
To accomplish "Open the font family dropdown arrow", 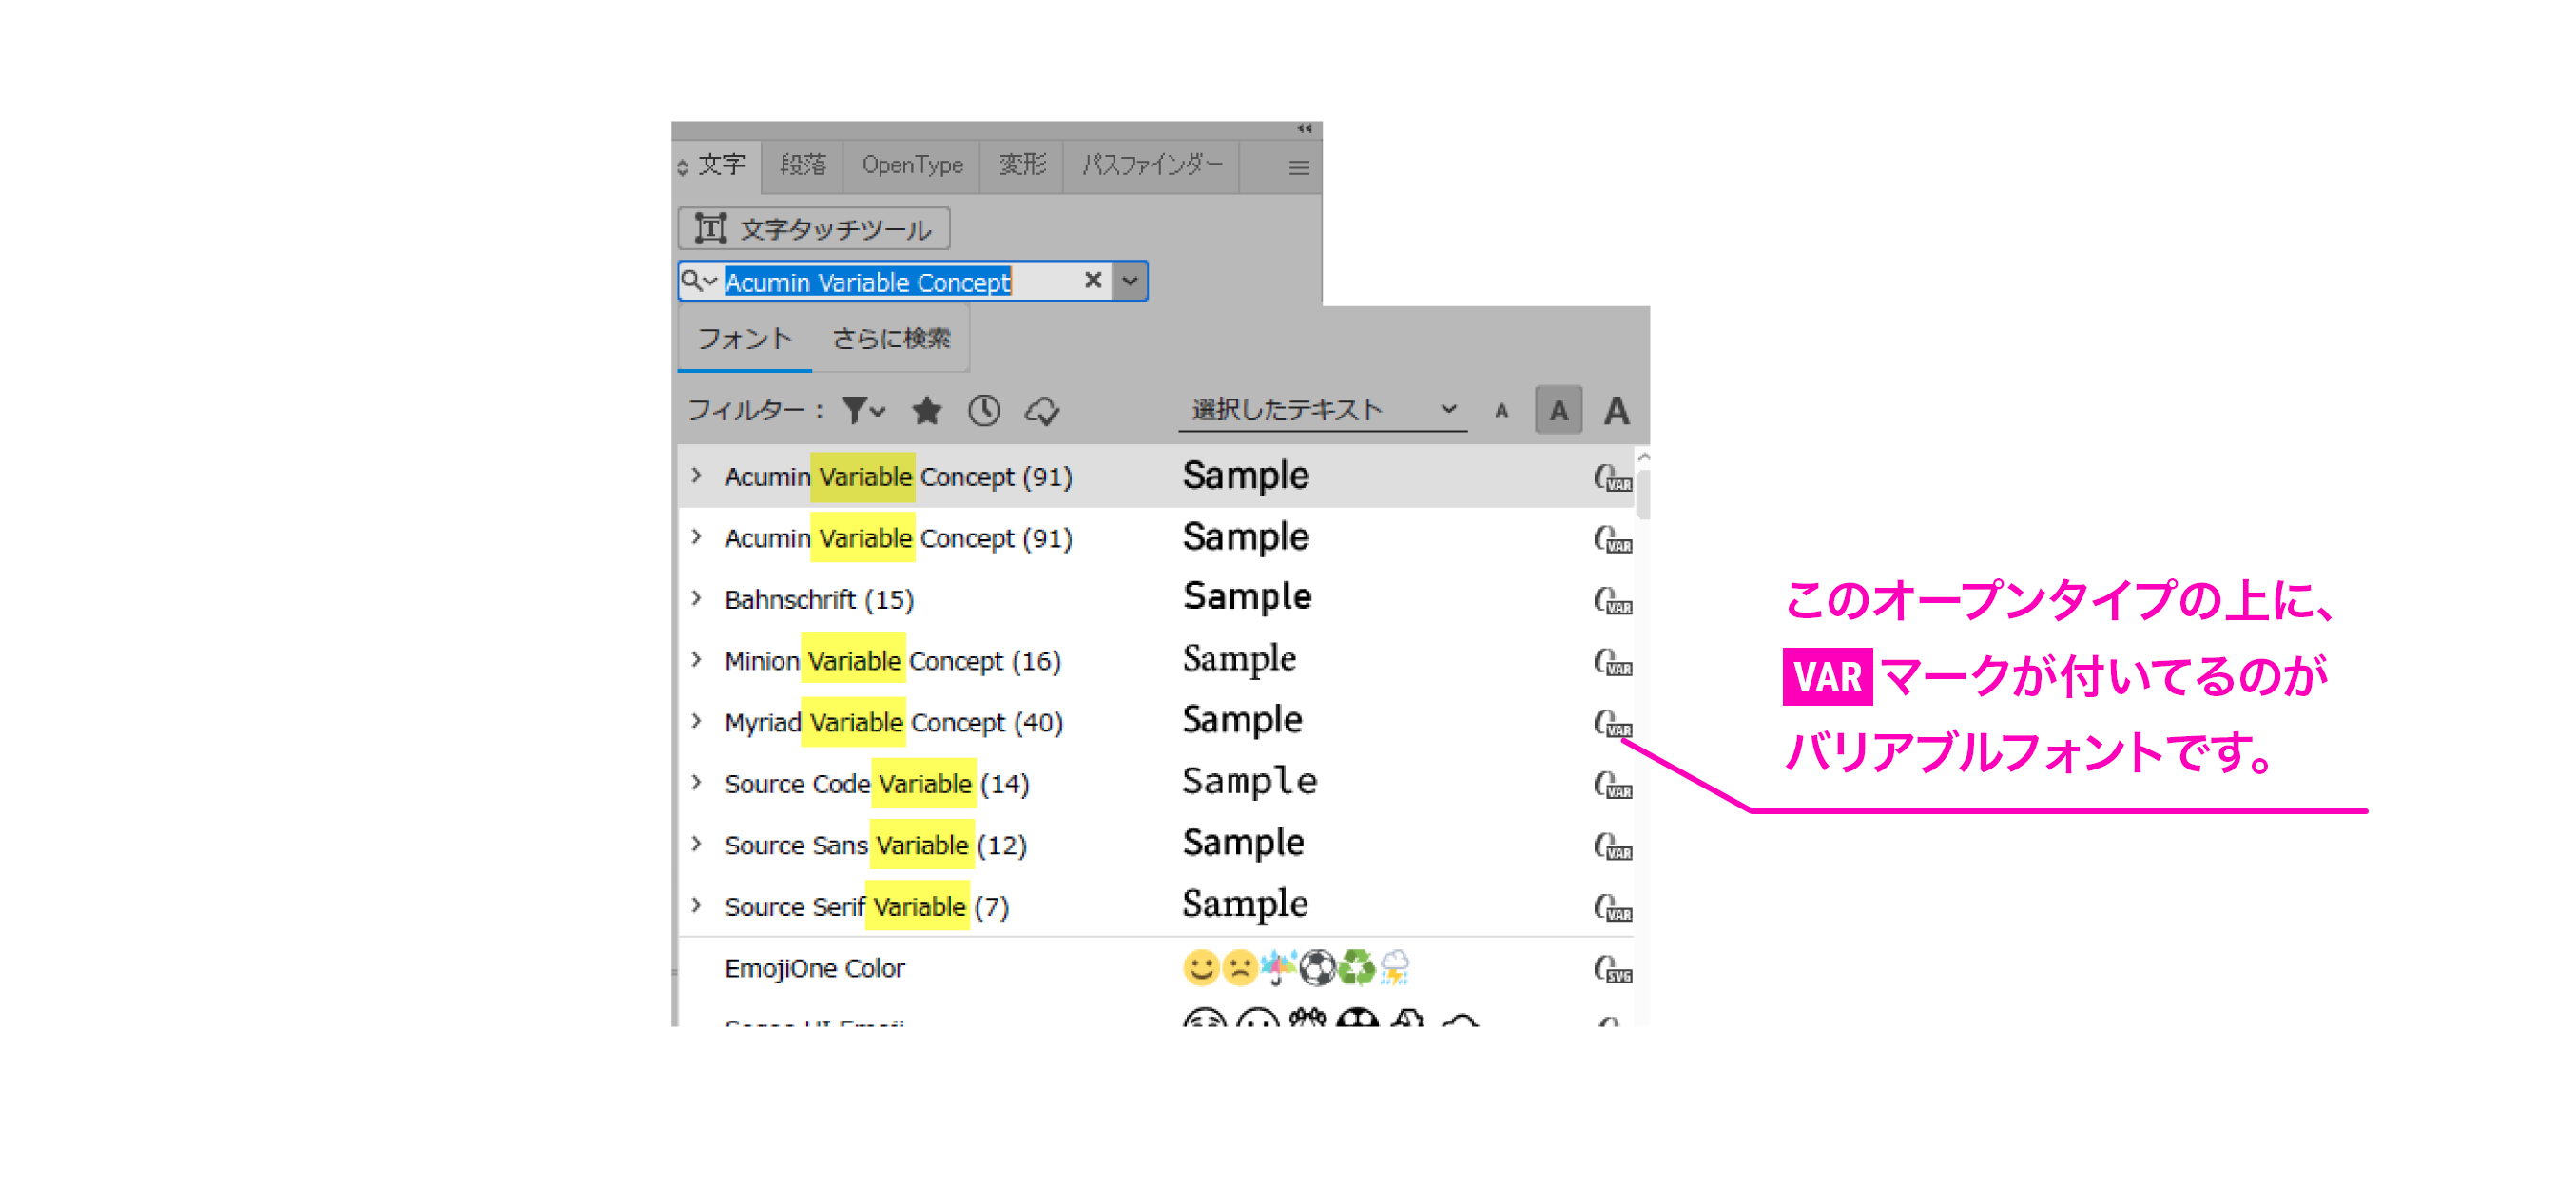I will coord(1130,281).
